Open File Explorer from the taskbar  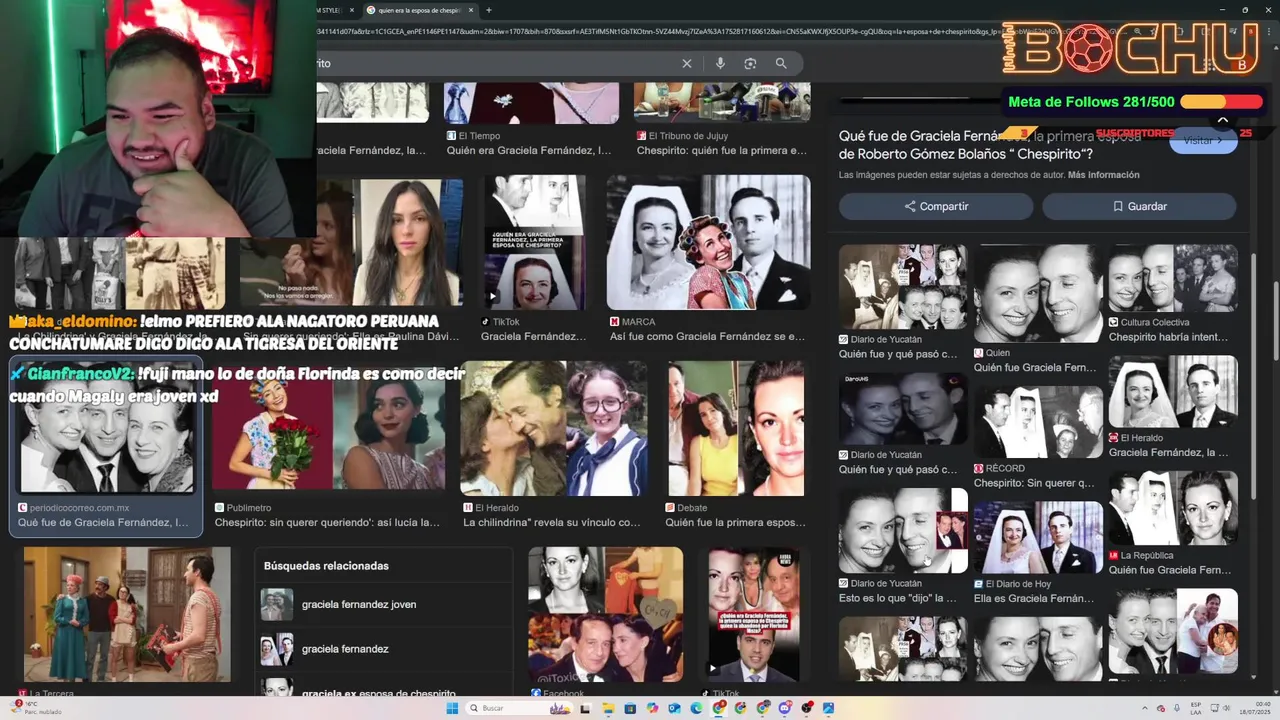pyautogui.click(x=608, y=708)
